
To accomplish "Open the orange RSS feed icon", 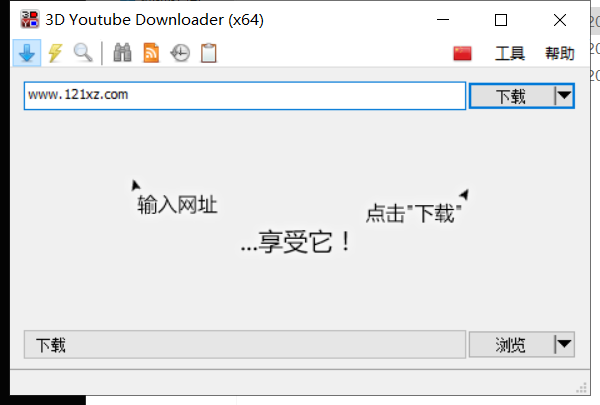I will pos(152,54).
